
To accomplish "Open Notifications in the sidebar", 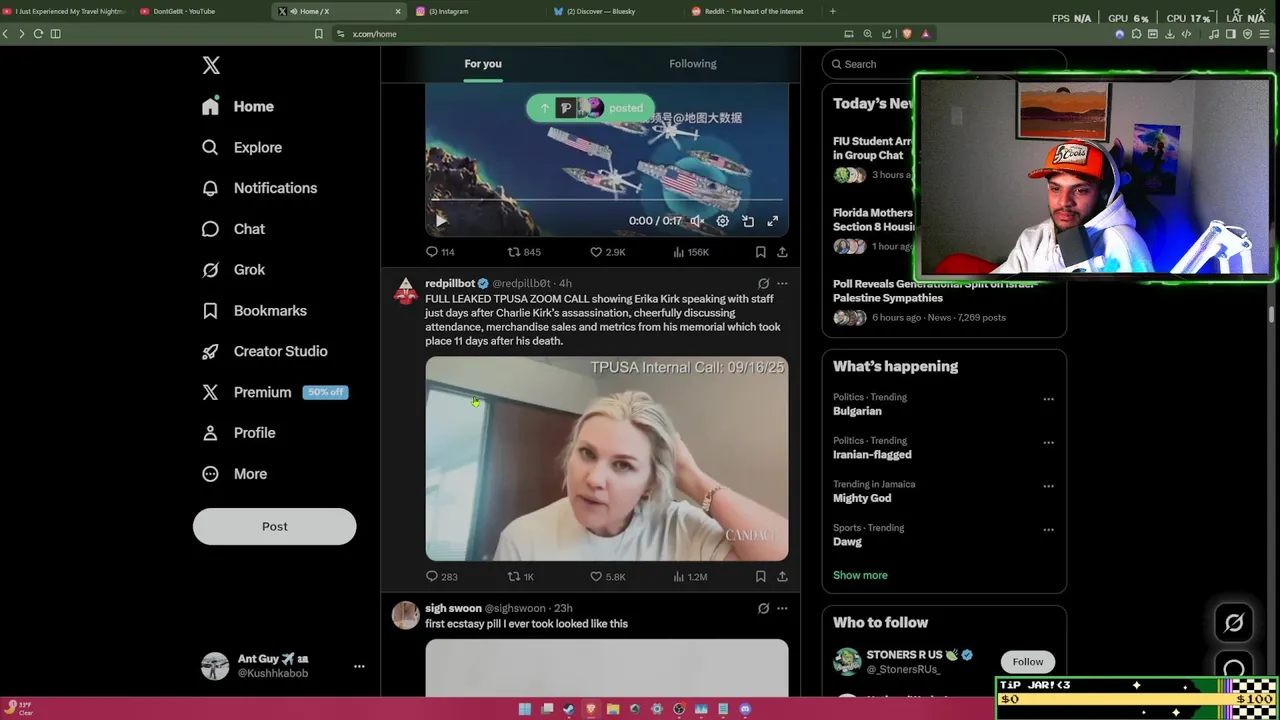I will click(x=259, y=188).
